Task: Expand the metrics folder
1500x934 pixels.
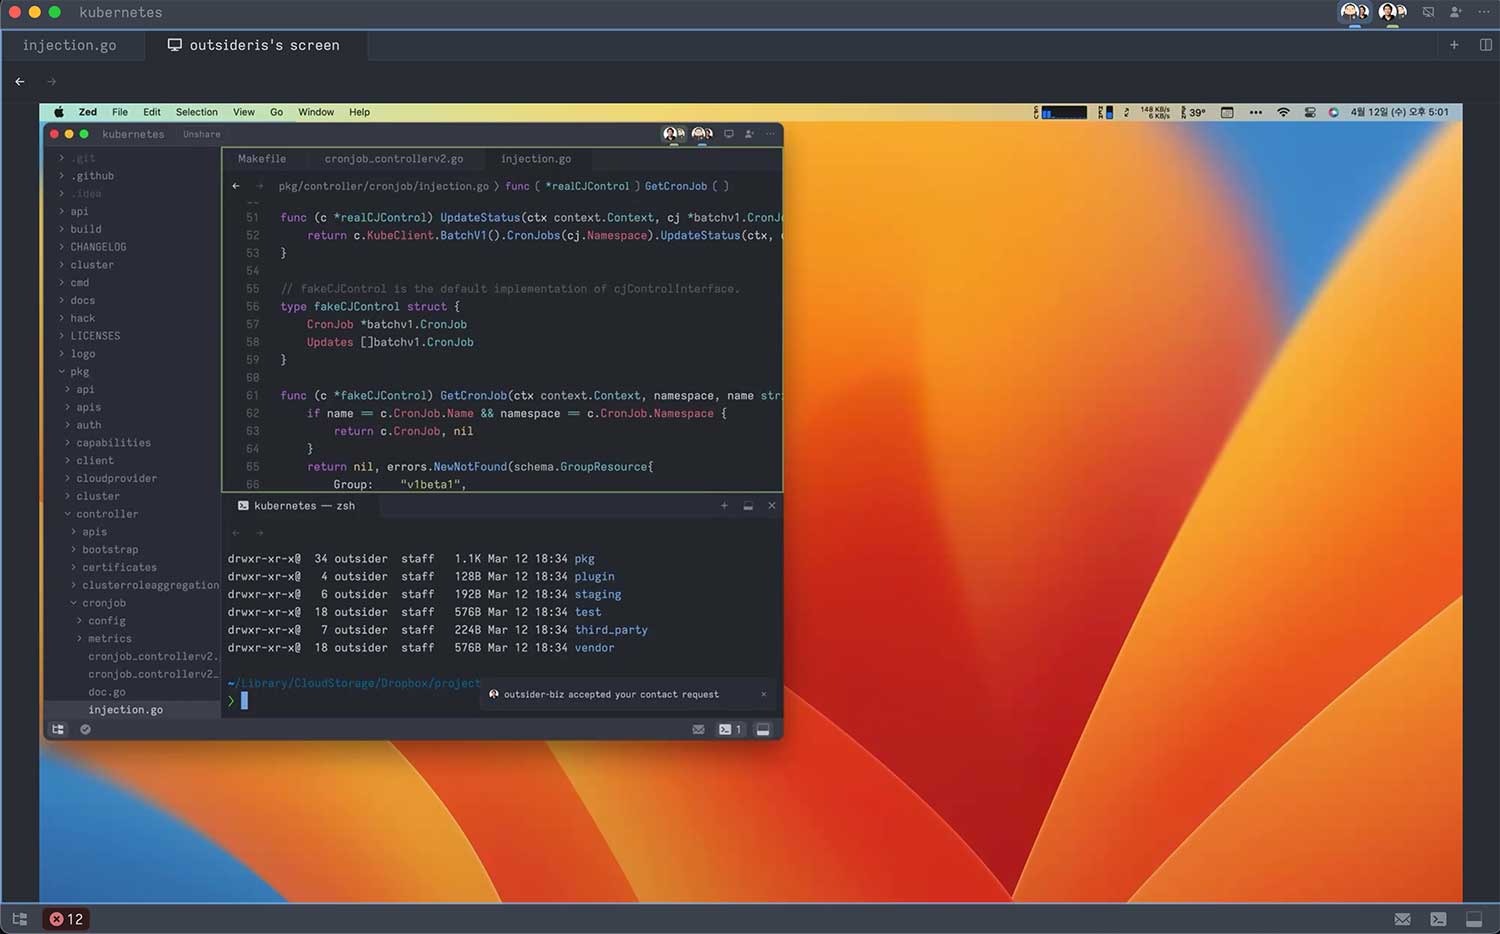Action: [132, 639]
